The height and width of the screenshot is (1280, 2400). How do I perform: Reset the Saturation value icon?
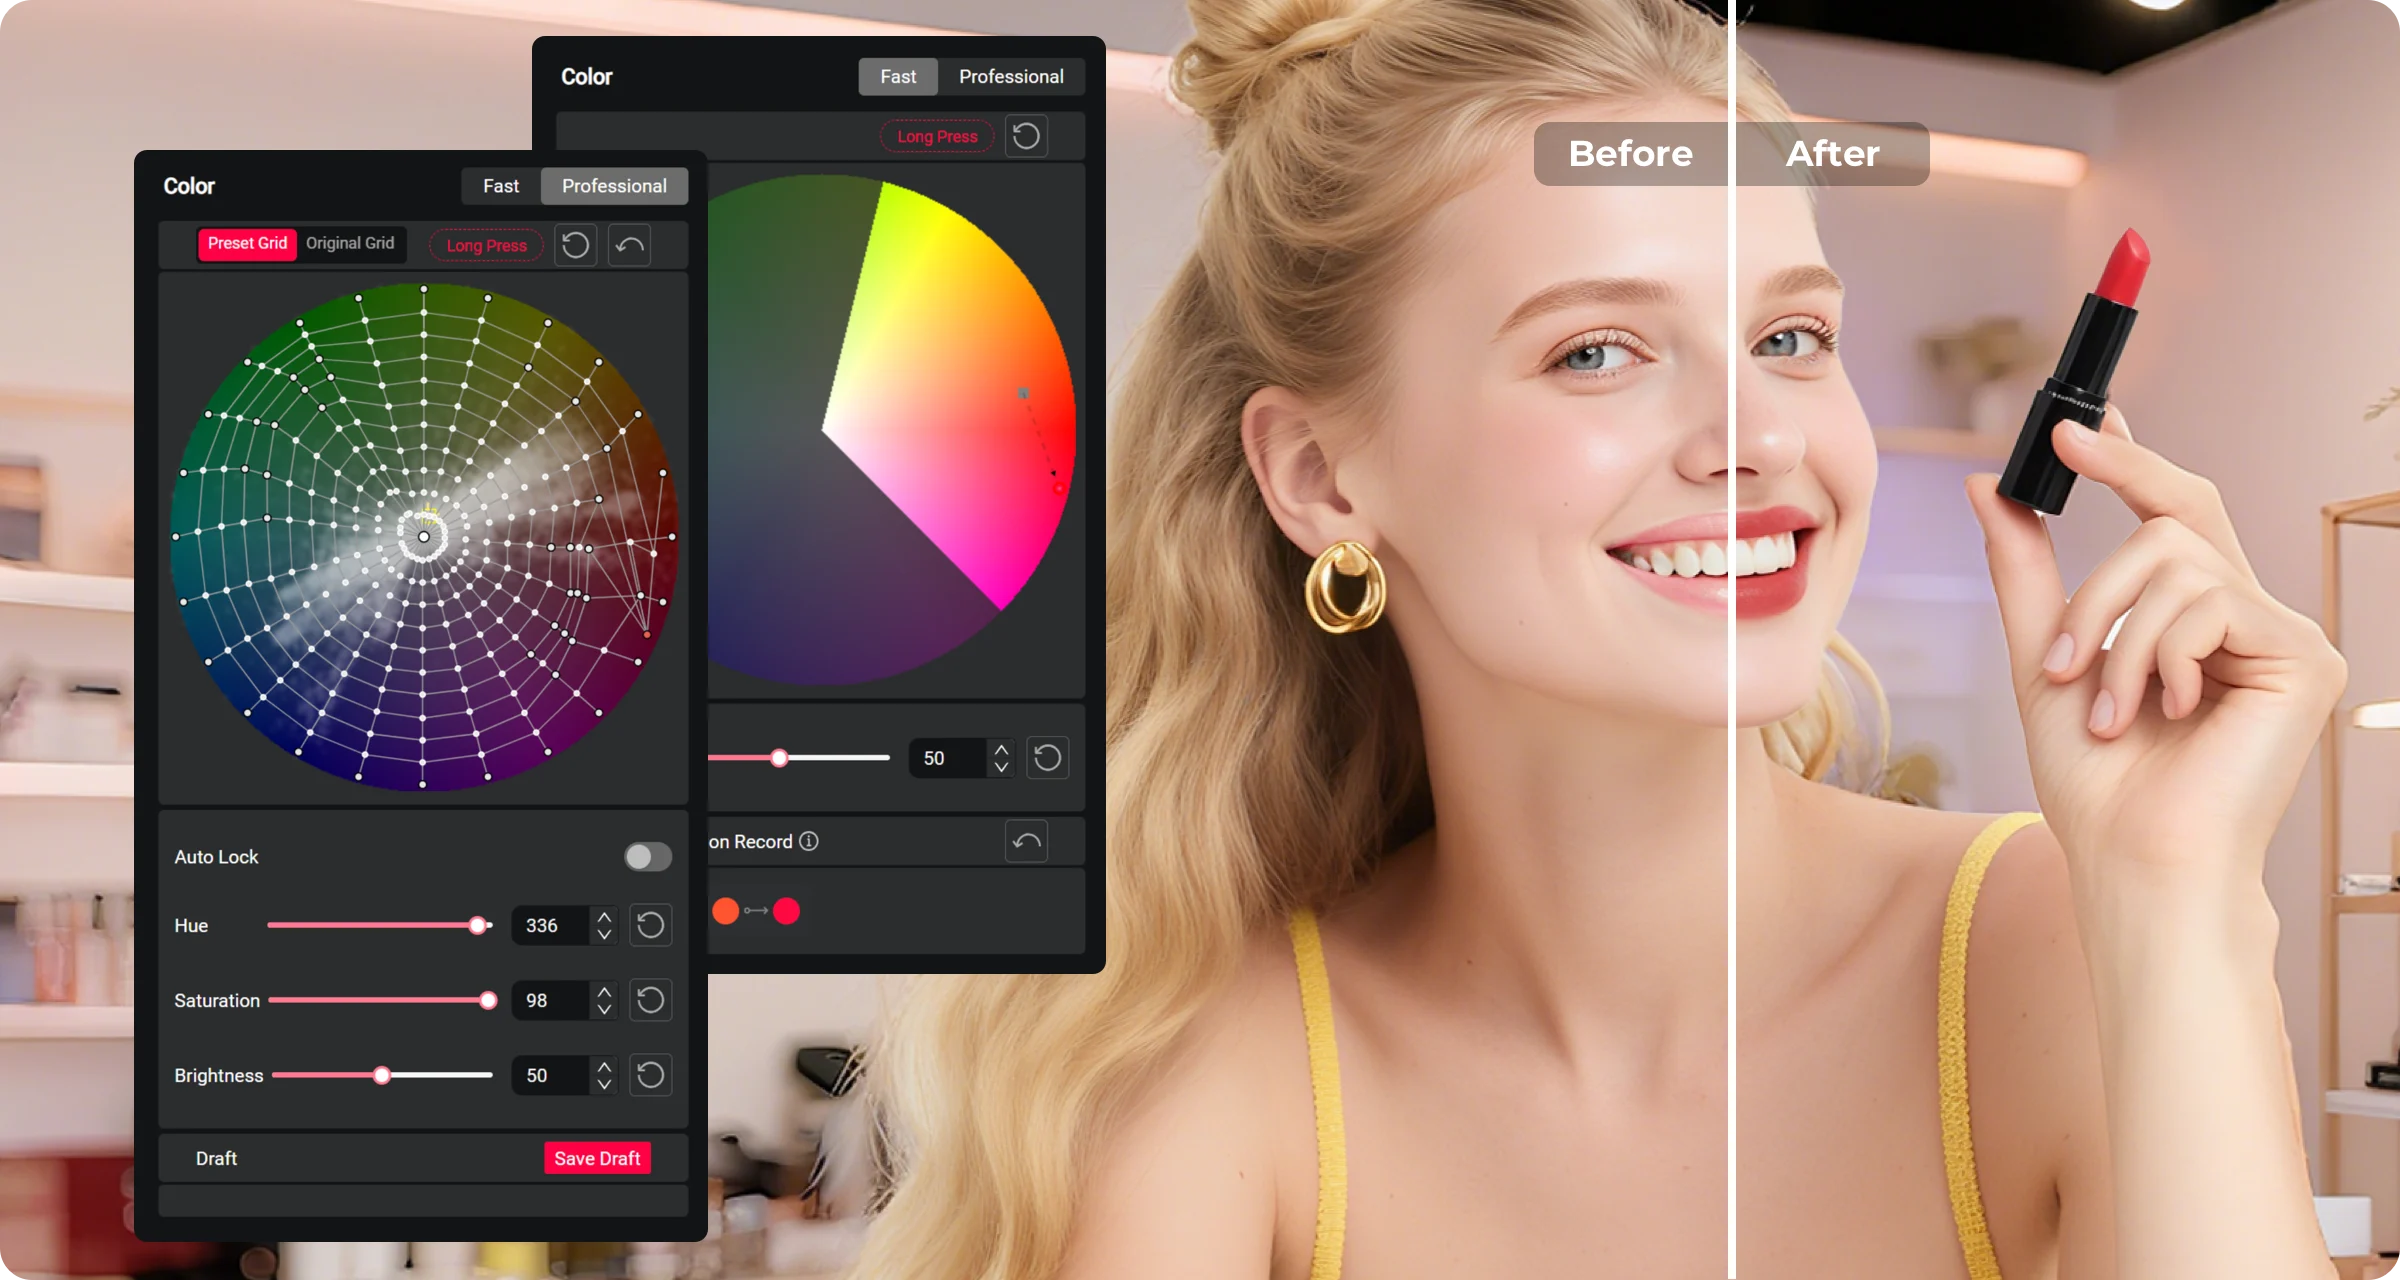(x=650, y=1000)
